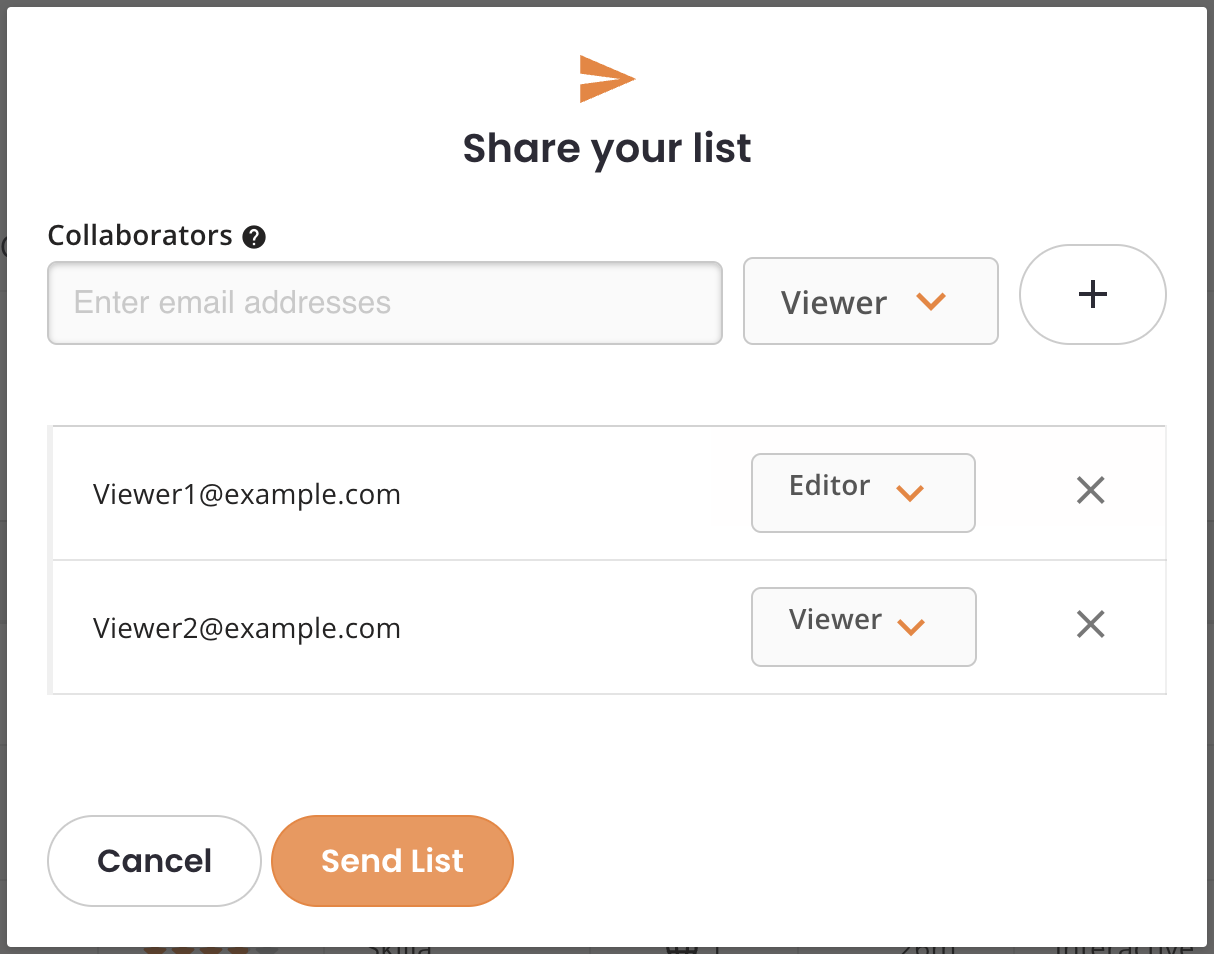Click the chevron arrow beside Editor
Screen dimensions: 1214x954
point(910,492)
